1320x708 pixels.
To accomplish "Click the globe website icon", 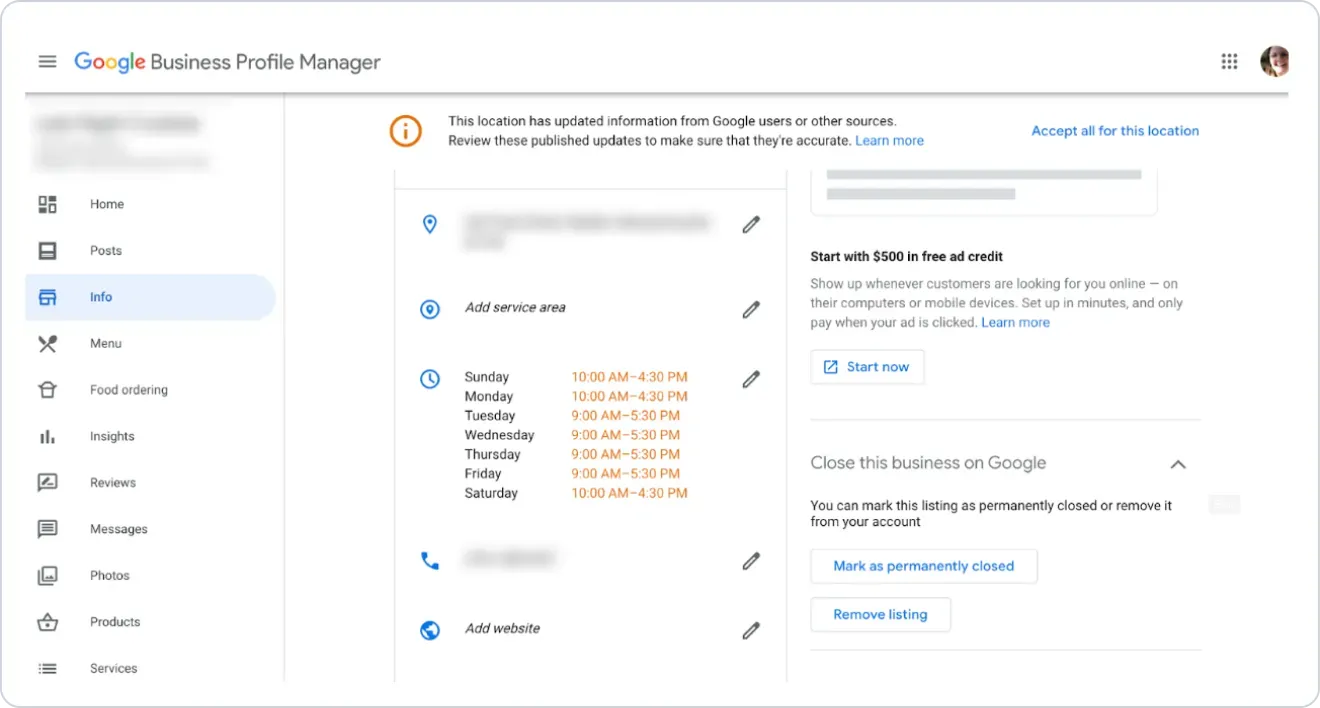I will pyautogui.click(x=430, y=631).
